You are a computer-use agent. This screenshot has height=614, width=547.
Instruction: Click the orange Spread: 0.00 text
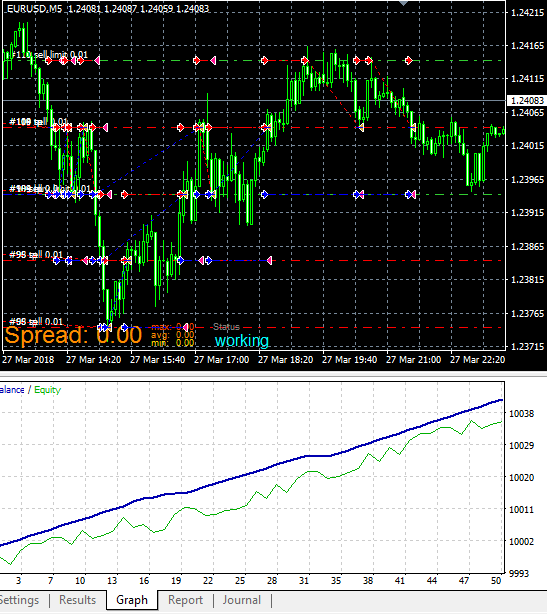[x=73, y=336]
